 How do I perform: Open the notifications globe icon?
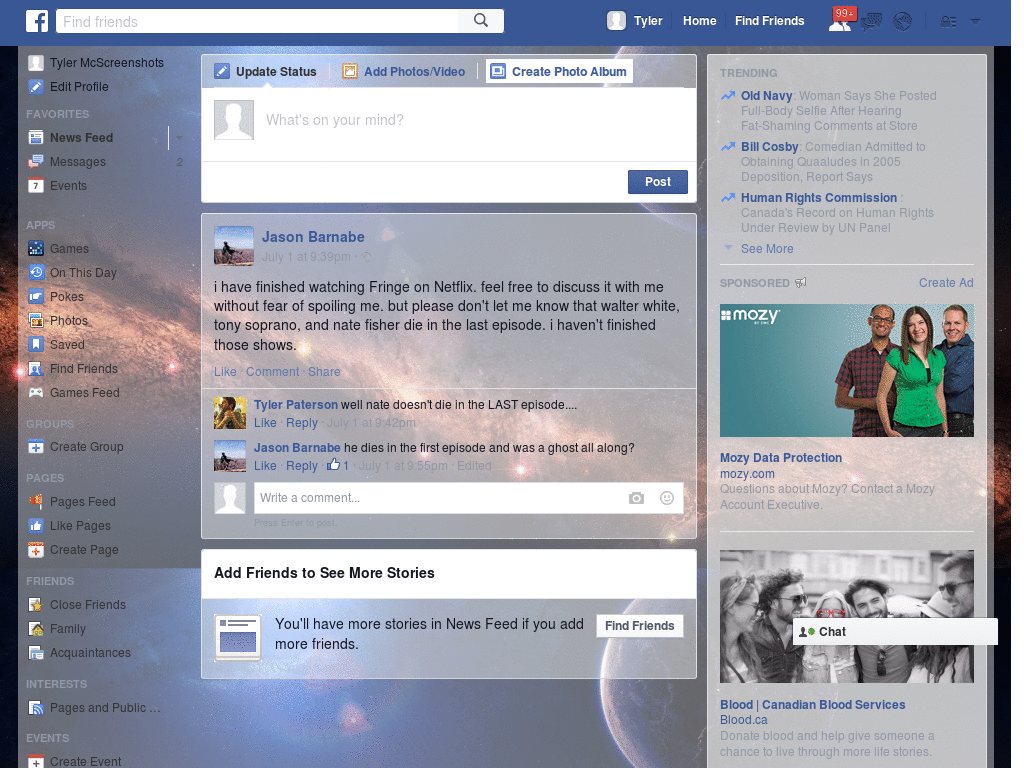click(903, 22)
